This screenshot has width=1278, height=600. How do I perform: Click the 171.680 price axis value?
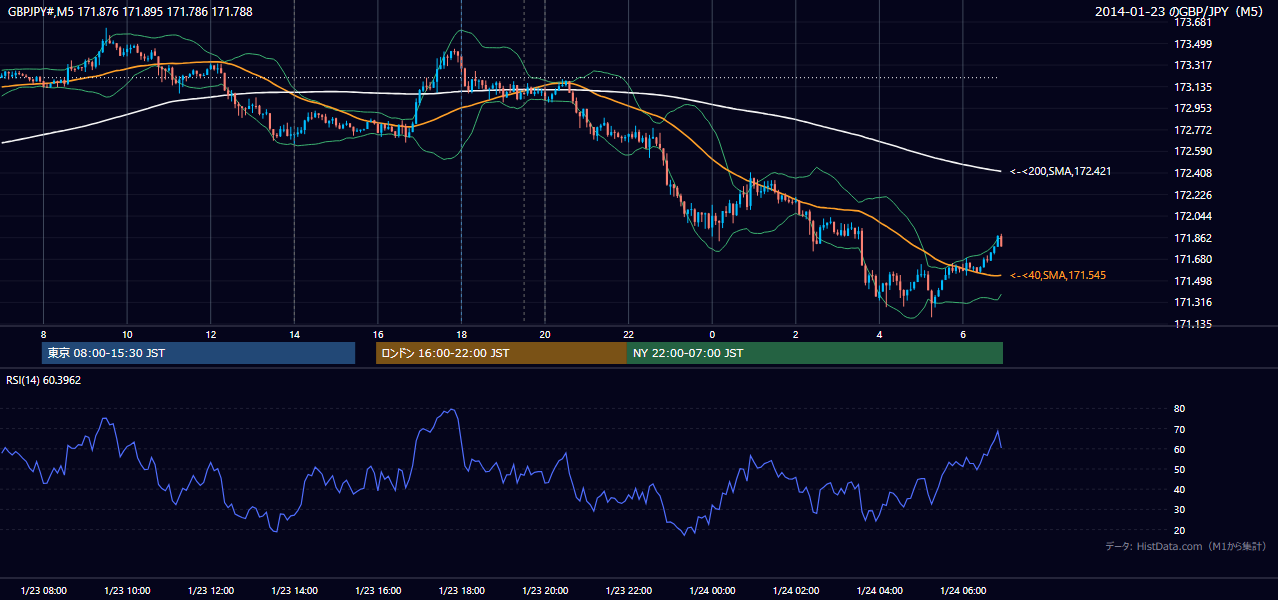1193,259
